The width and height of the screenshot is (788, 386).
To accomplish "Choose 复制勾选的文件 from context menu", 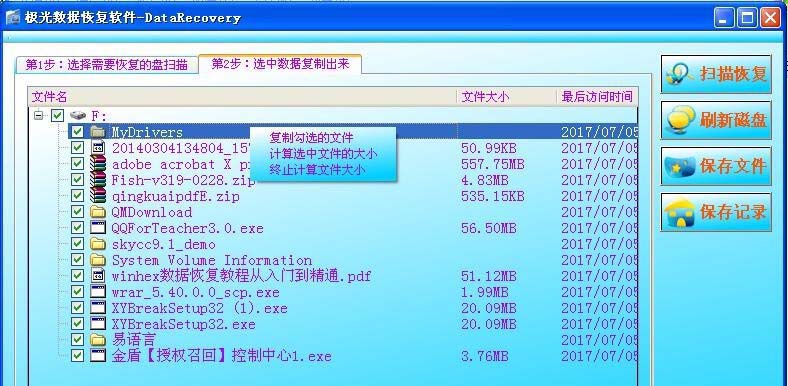I will pyautogui.click(x=312, y=138).
